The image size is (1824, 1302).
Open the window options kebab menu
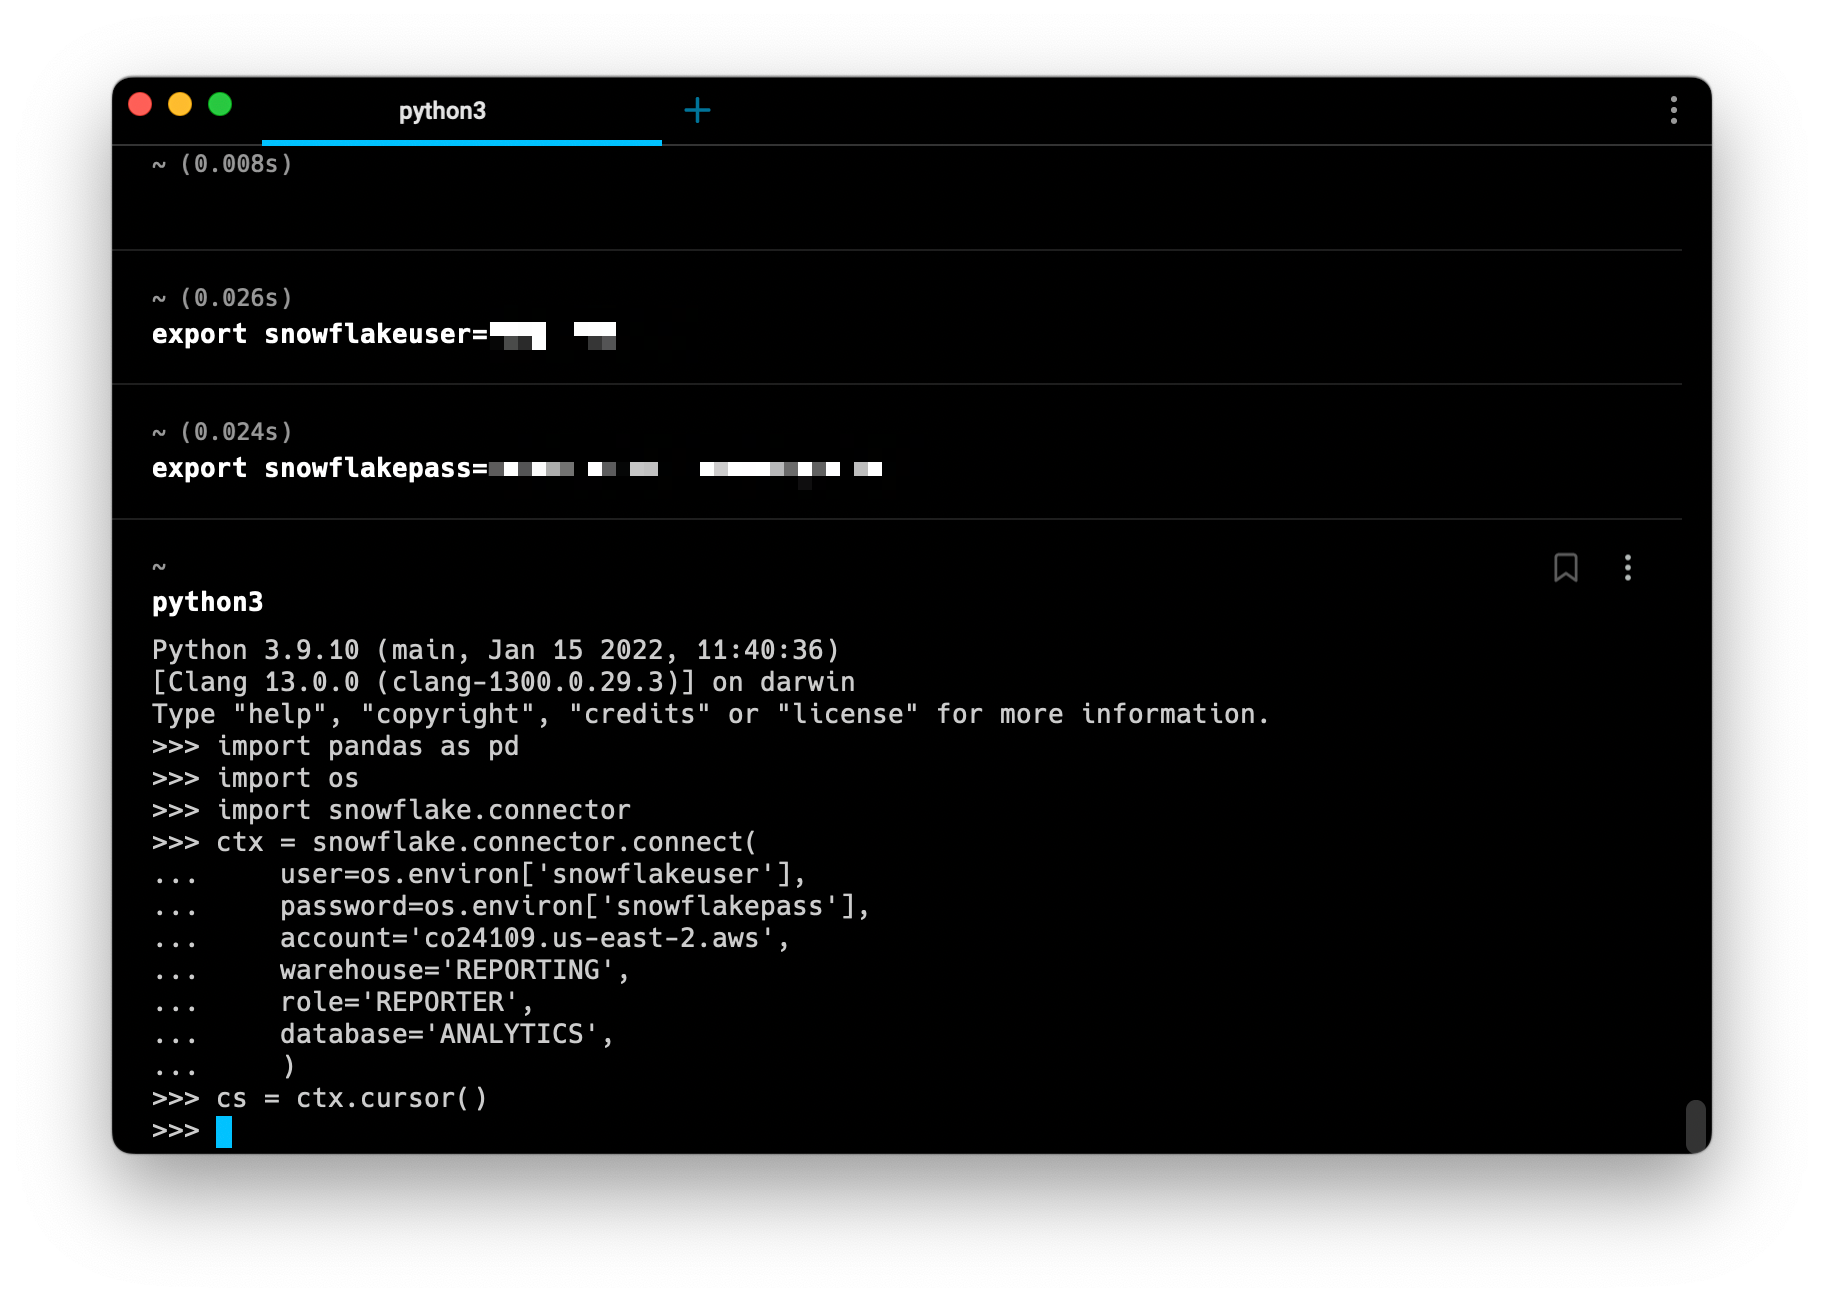coord(1673,110)
